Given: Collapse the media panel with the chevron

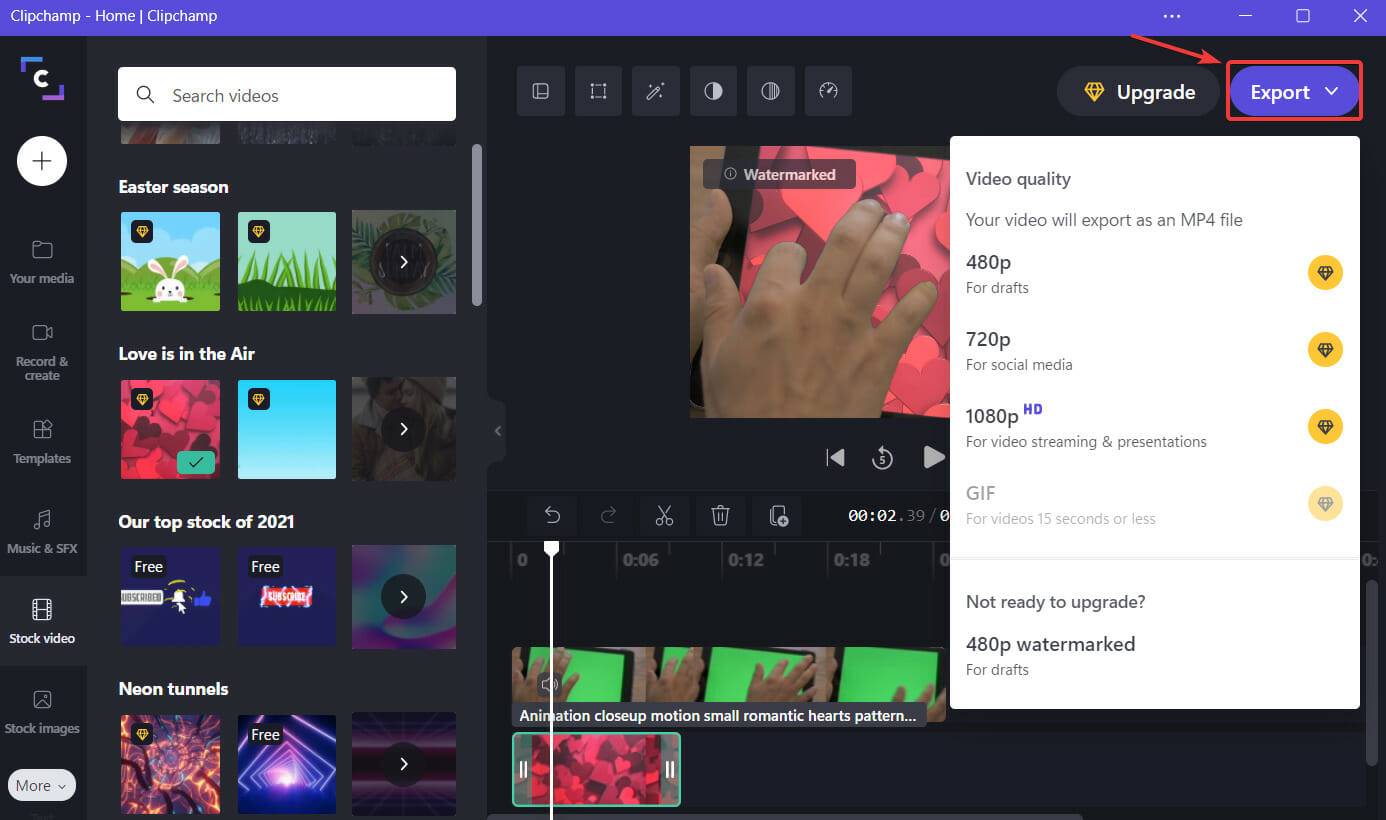Looking at the screenshot, I should point(497,430).
